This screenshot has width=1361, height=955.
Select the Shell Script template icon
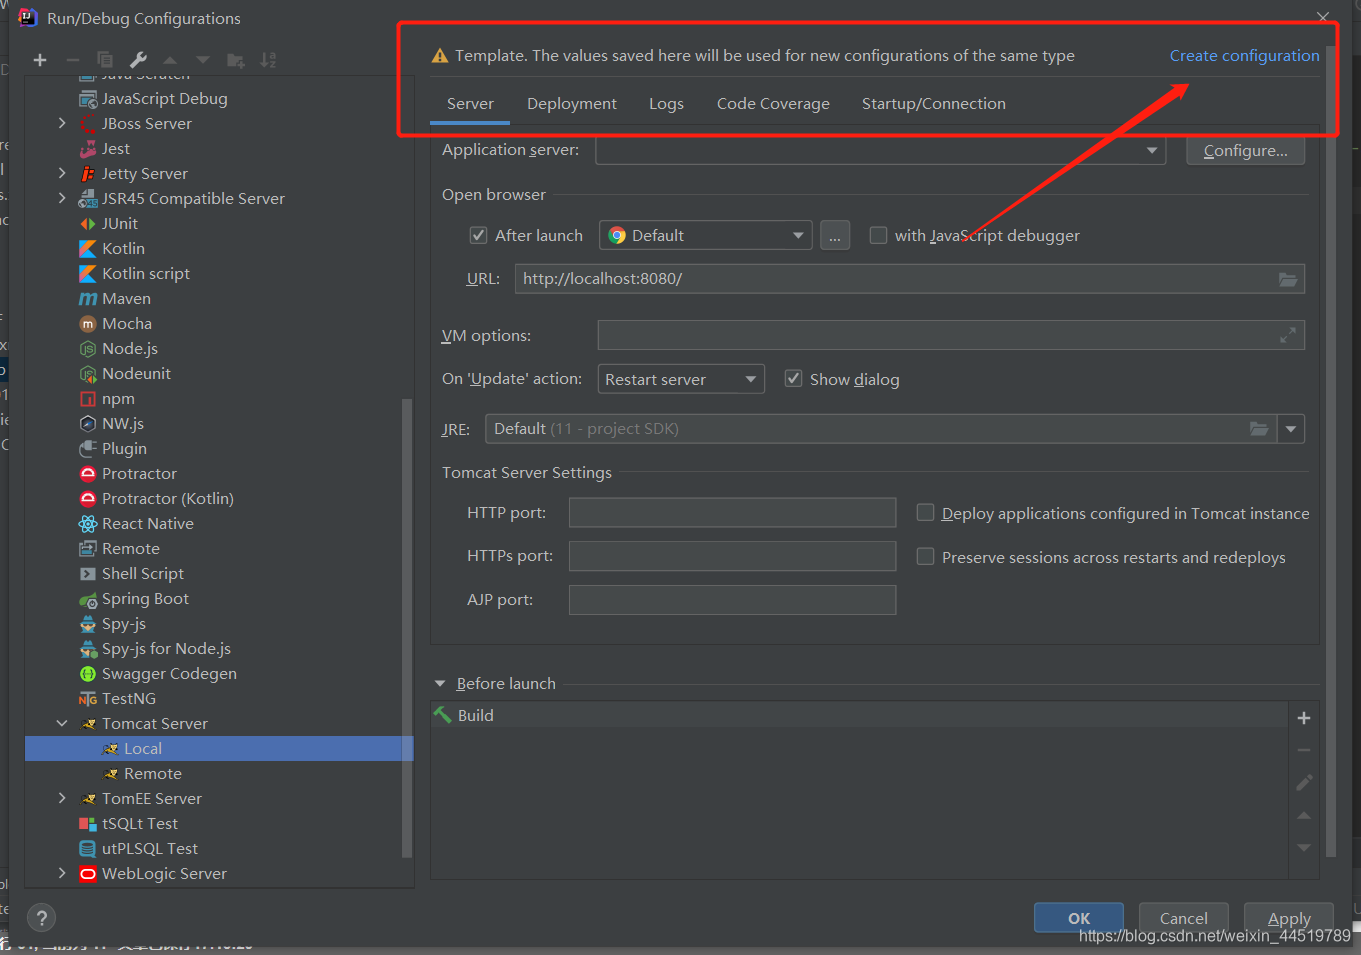[x=88, y=574]
